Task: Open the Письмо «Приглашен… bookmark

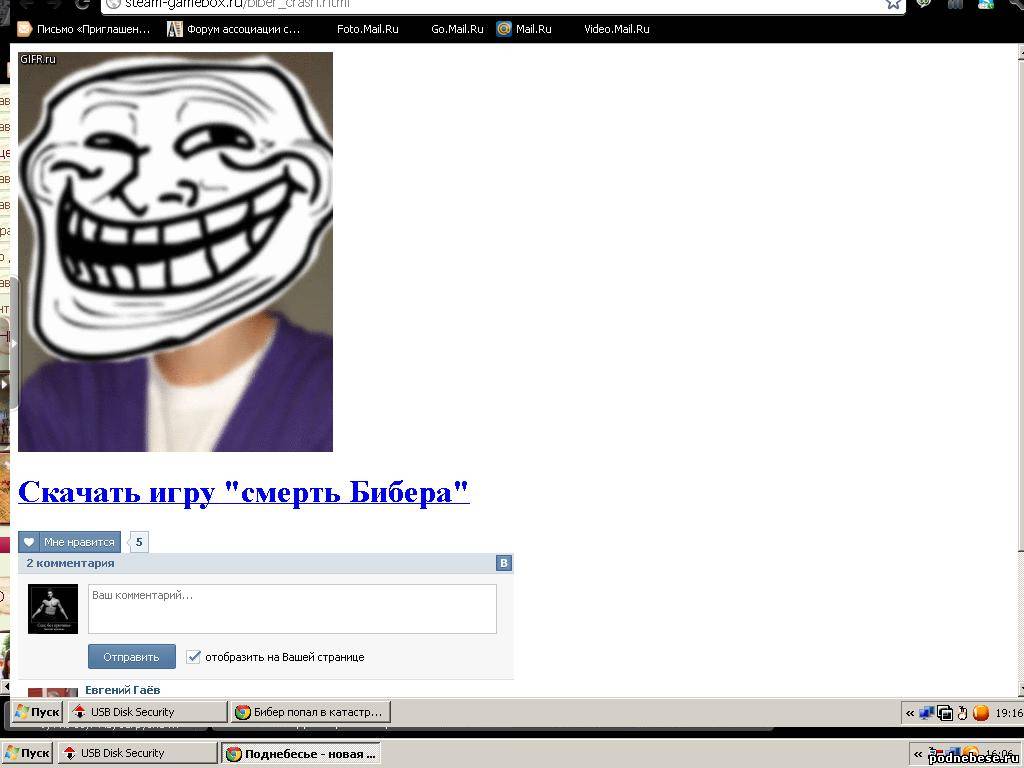Action: point(84,29)
